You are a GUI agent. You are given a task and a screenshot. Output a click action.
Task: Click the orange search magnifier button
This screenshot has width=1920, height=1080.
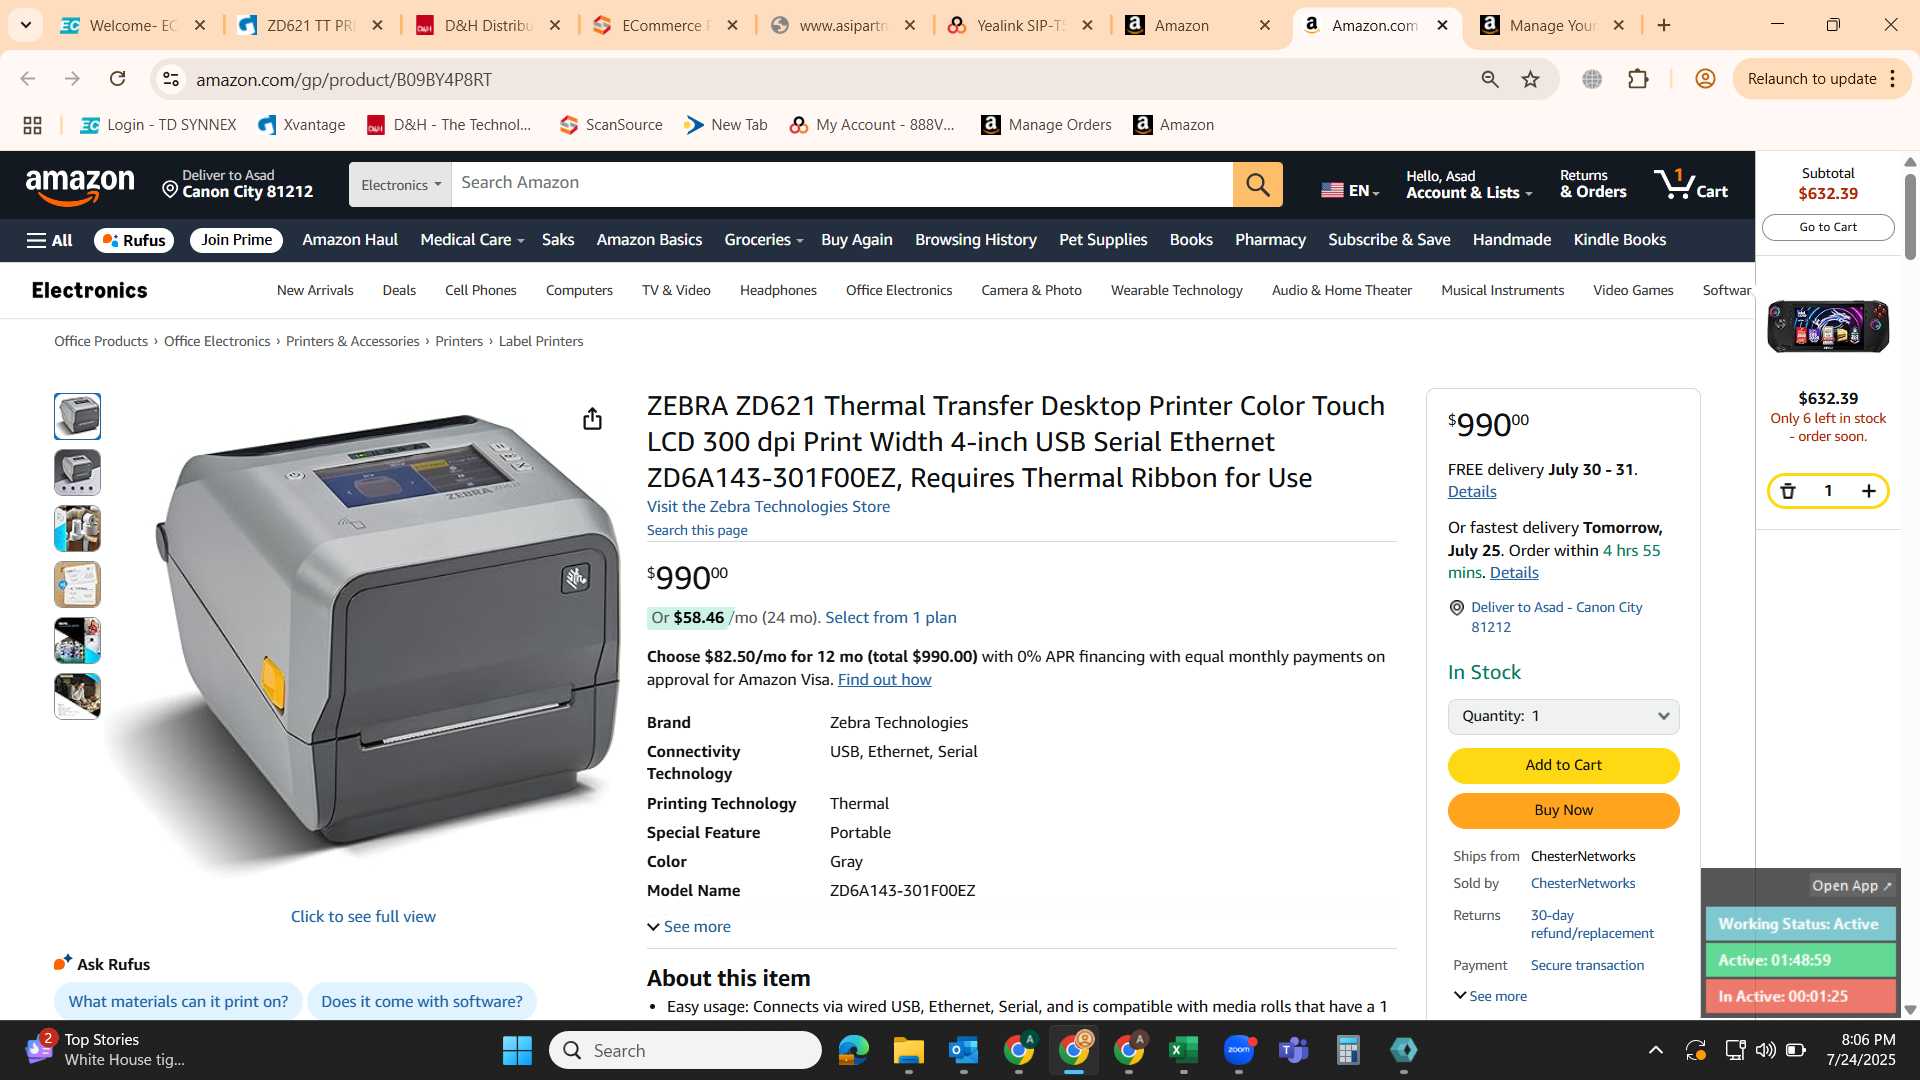1257,185
